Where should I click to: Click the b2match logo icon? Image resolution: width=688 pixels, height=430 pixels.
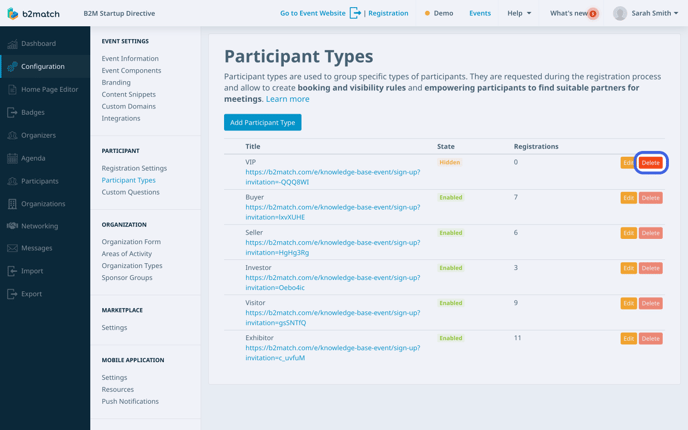point(13,14)
